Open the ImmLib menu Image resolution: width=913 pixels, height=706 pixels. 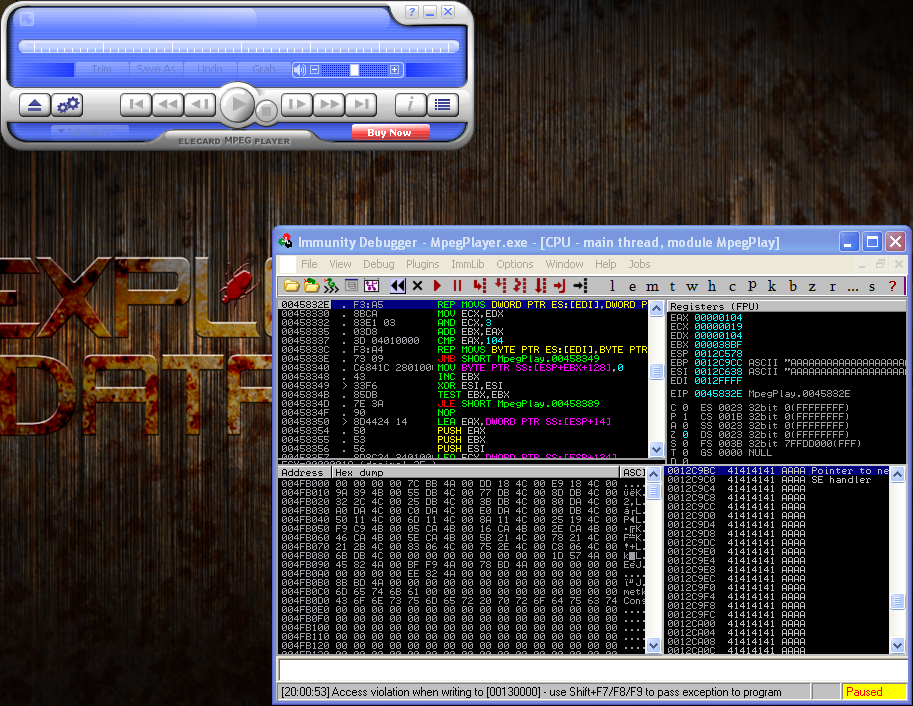(x=468, y=264)
